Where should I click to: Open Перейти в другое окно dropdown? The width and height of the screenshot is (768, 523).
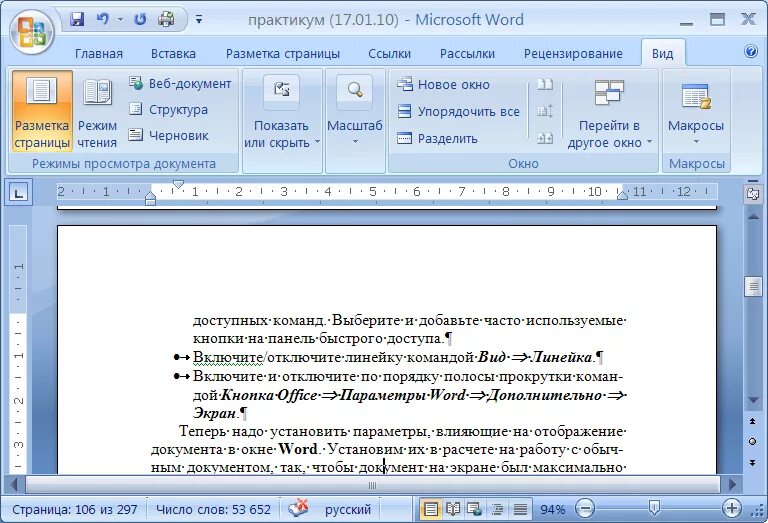click(609, 113)
